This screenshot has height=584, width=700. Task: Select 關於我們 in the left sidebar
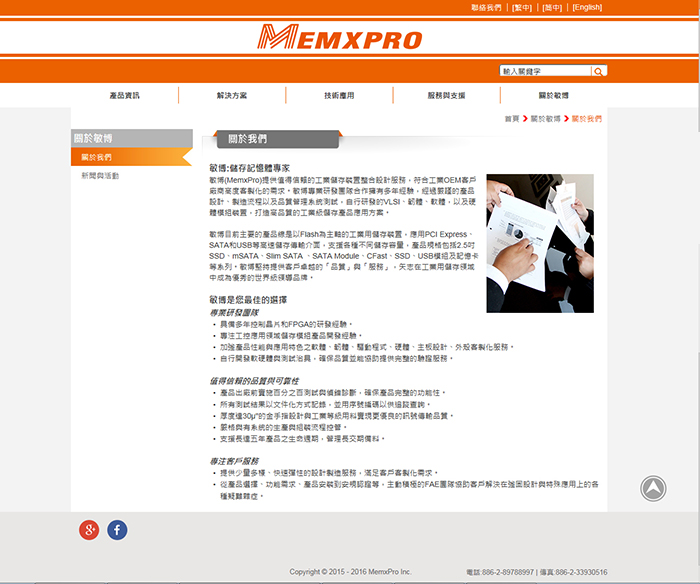point(132,157)
